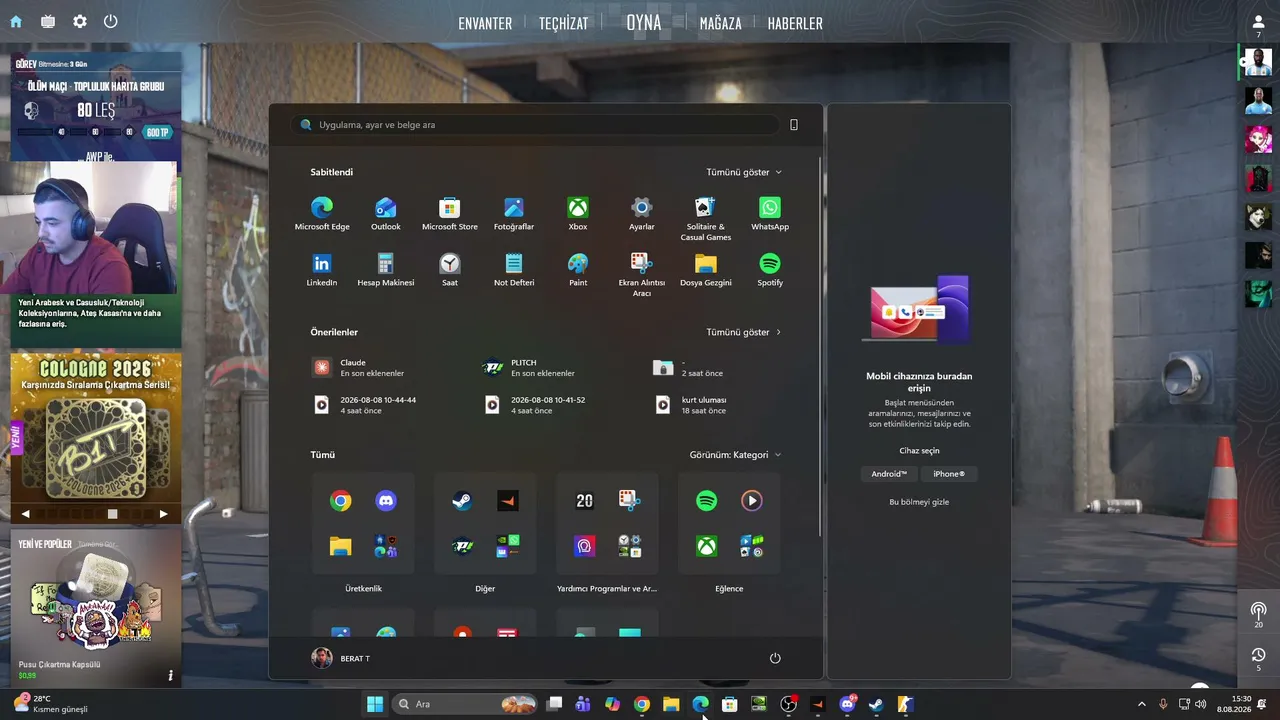Open the BERAT T user account
Screen dimensions: 1280x720
(341, 658)
